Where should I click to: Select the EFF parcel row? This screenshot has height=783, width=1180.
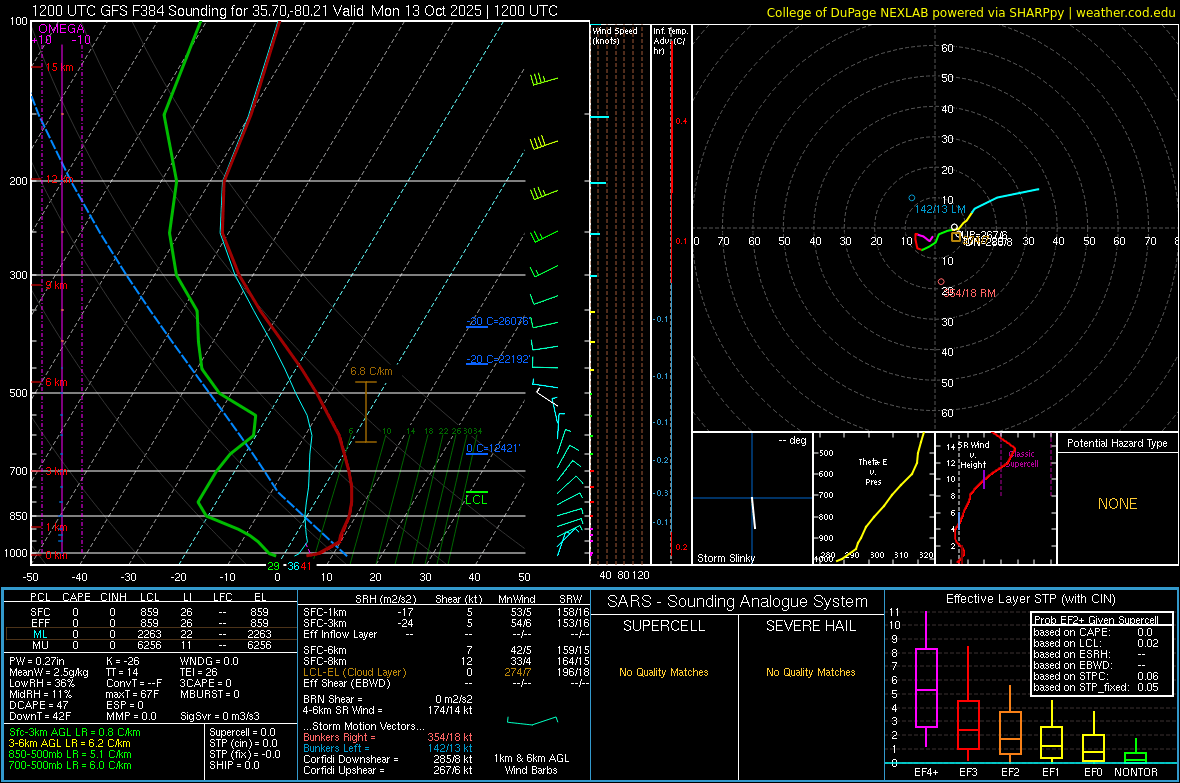(x=149, y=623)
